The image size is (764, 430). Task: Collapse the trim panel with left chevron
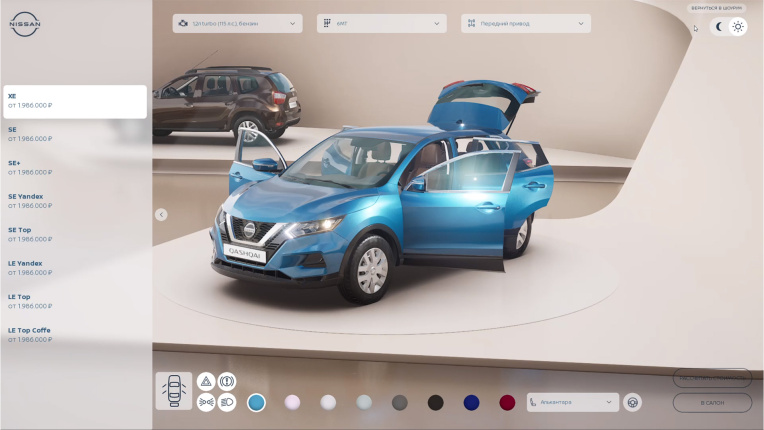[x=161, y=215]
